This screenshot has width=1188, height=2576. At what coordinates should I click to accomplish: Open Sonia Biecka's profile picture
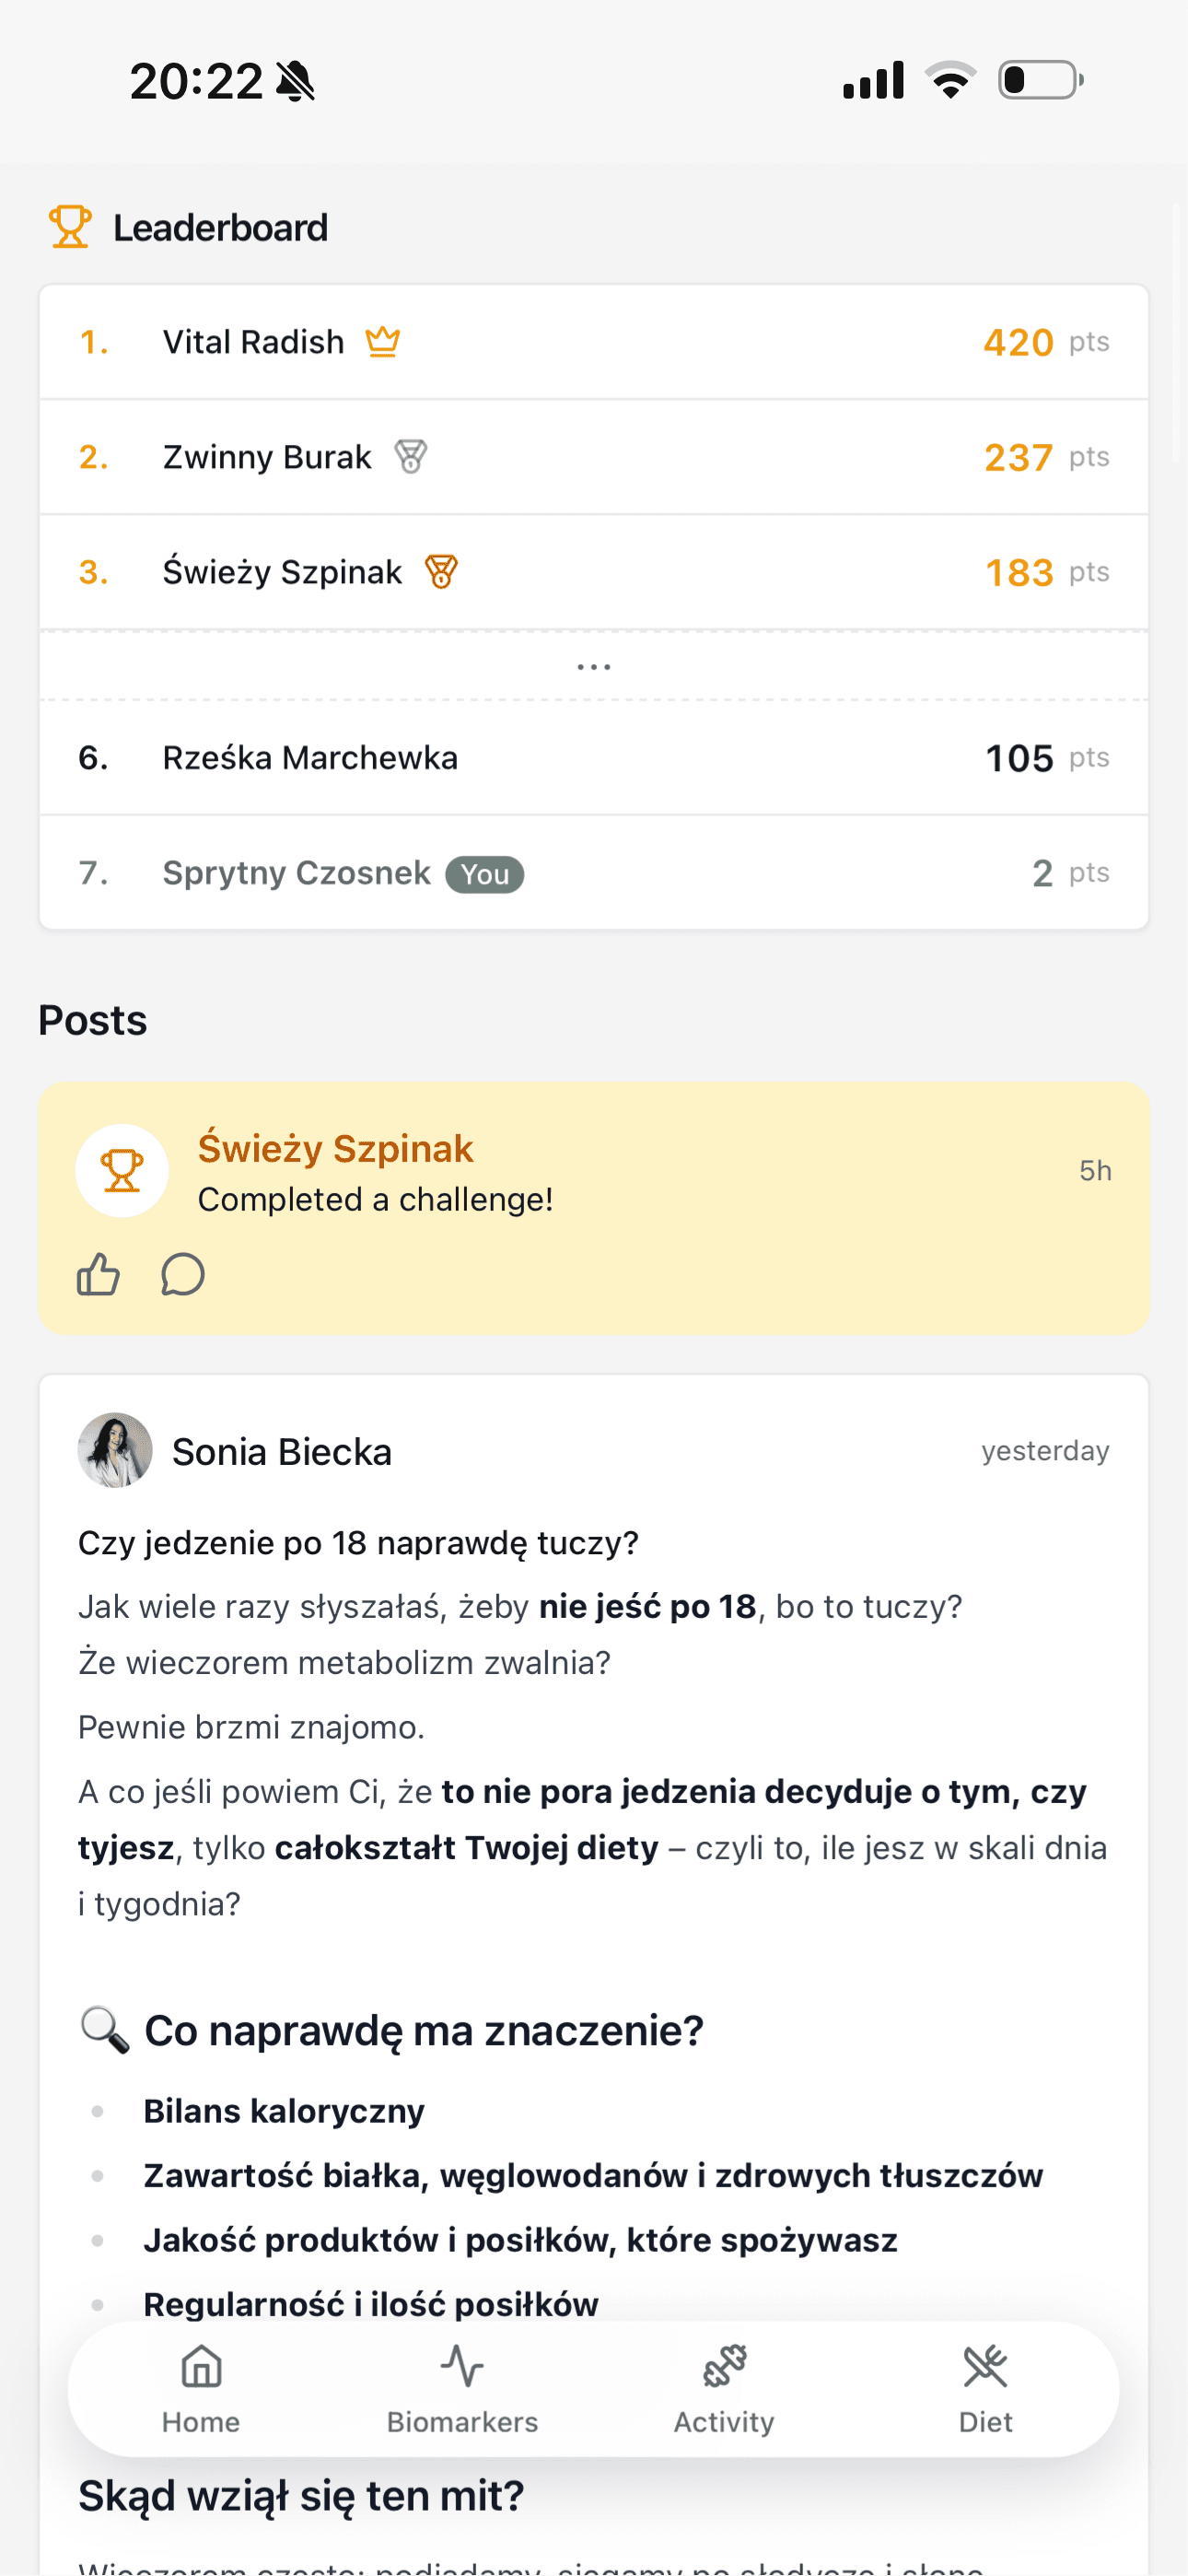115,1450
